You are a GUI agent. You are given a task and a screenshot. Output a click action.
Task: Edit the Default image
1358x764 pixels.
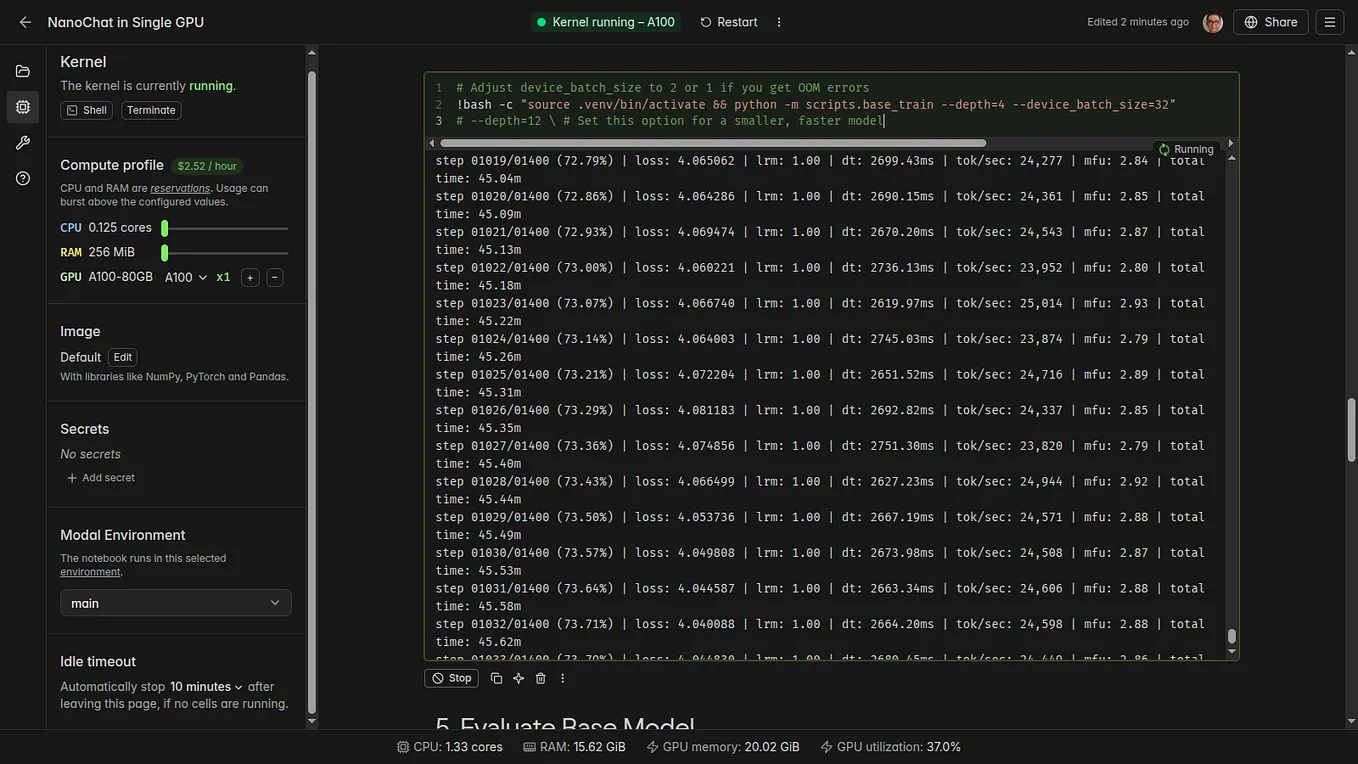click(122, 357)
